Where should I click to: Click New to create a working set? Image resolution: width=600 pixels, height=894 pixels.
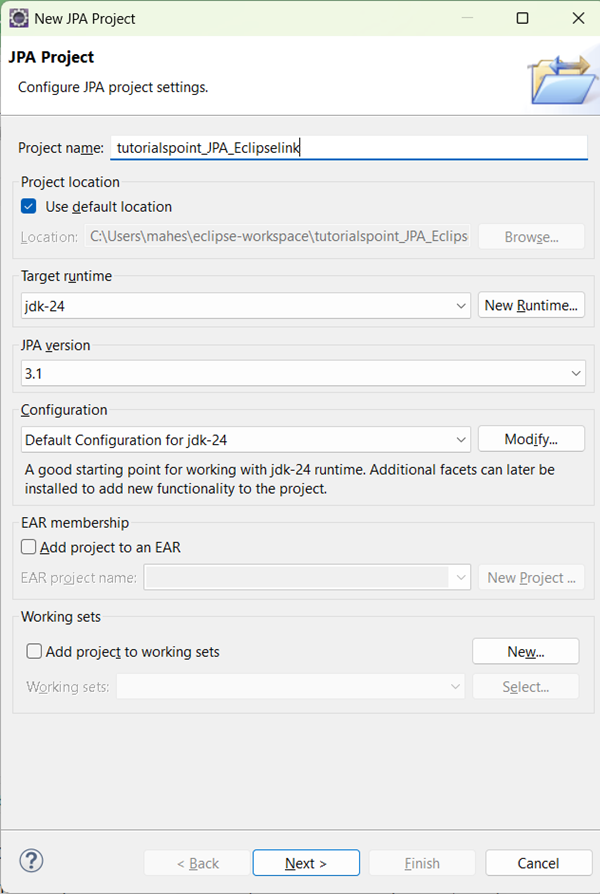pyautogui.click(x=525, y=651)
